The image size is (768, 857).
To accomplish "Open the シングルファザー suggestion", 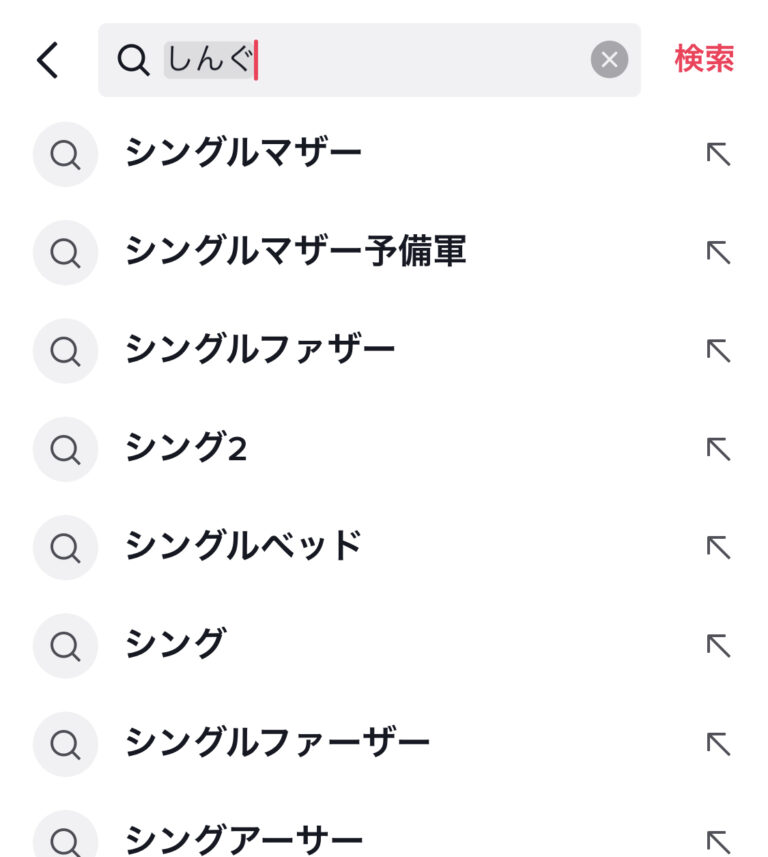I will click(260, 350).
